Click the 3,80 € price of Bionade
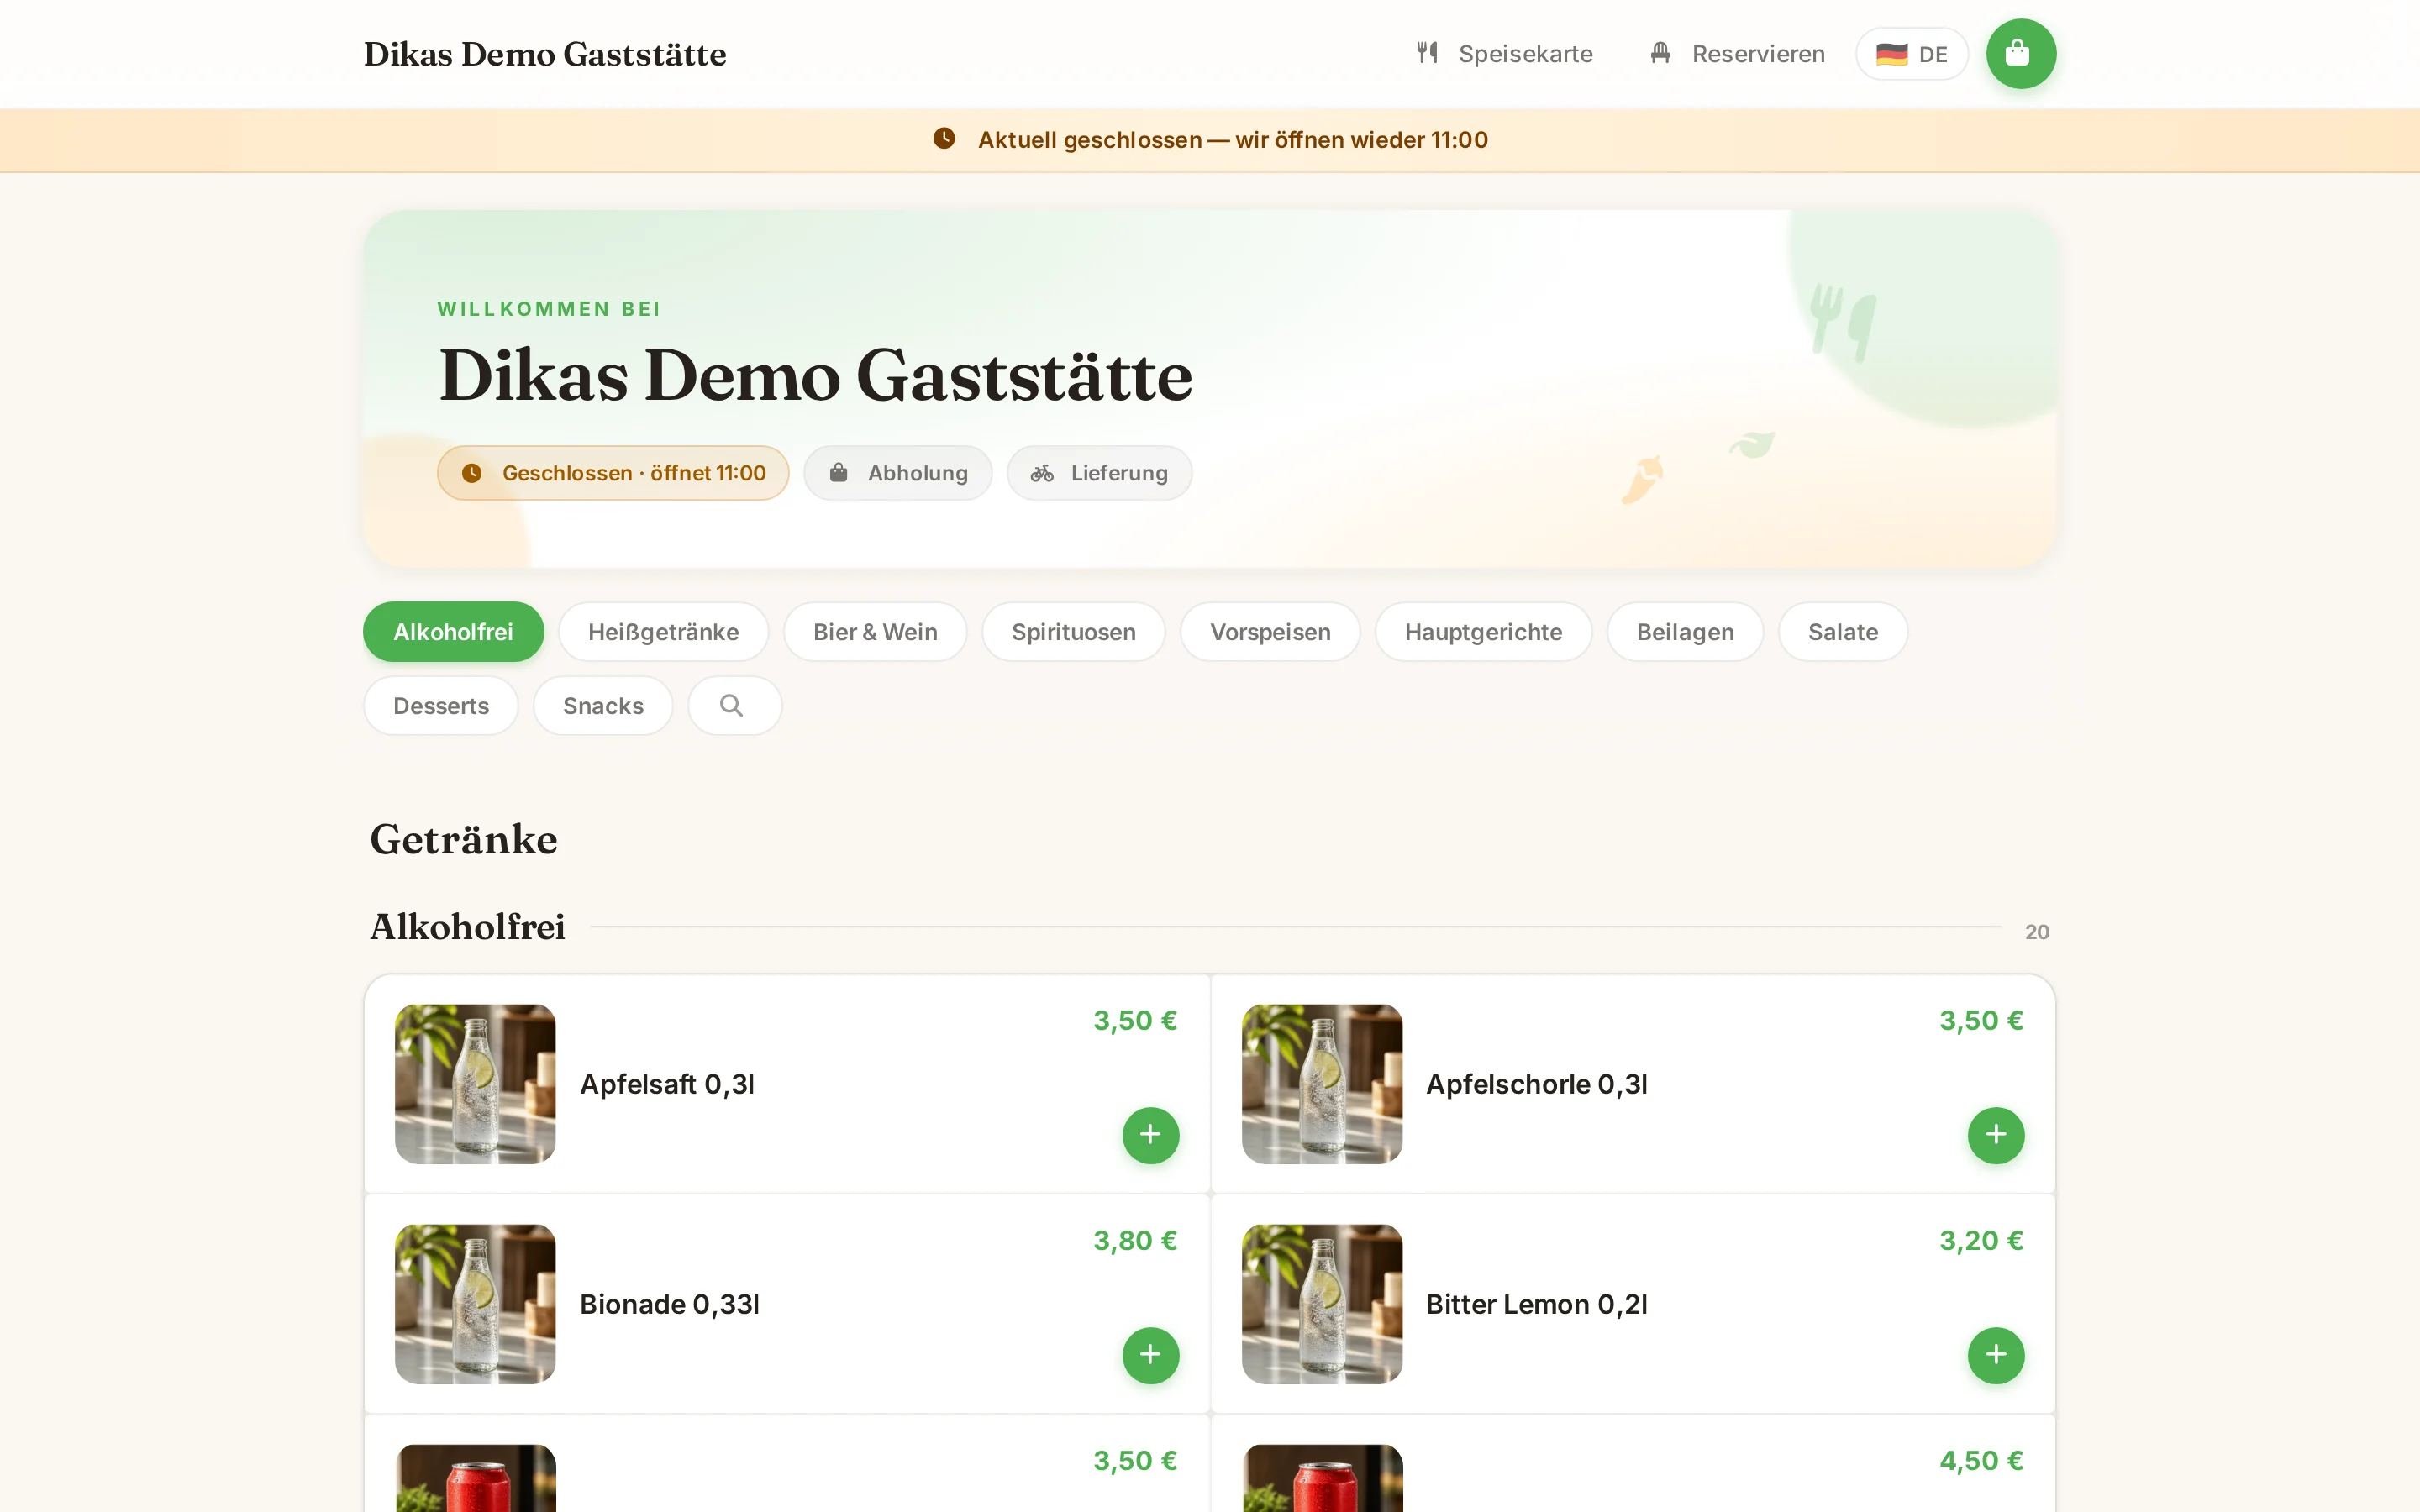The width and height of the screenshot is (2420, 1512). [1135, 1241]
